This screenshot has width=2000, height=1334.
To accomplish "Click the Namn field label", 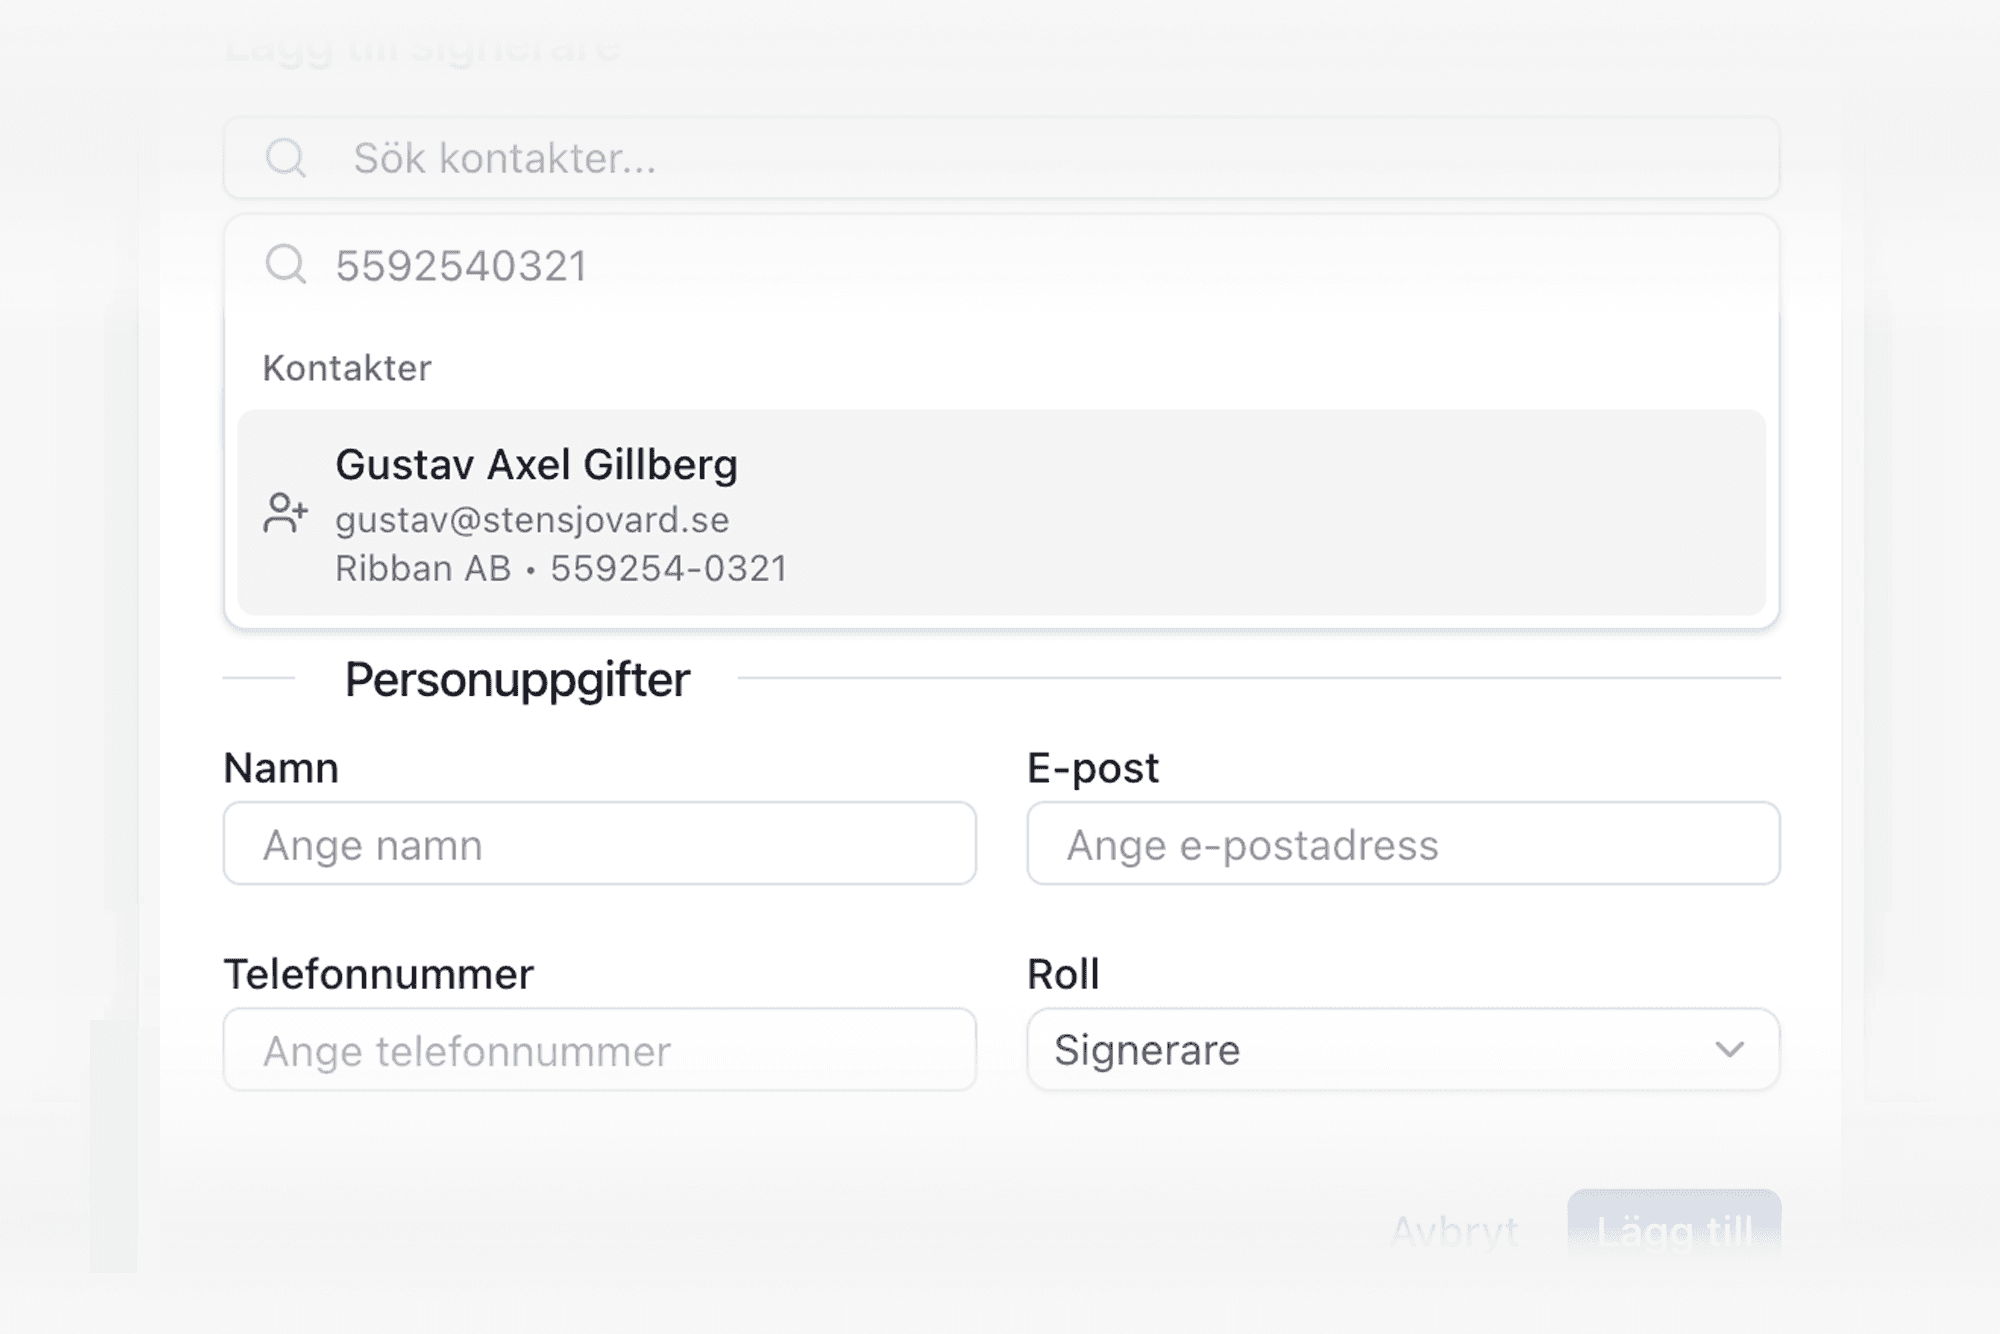I will click(x=281, y=768).
